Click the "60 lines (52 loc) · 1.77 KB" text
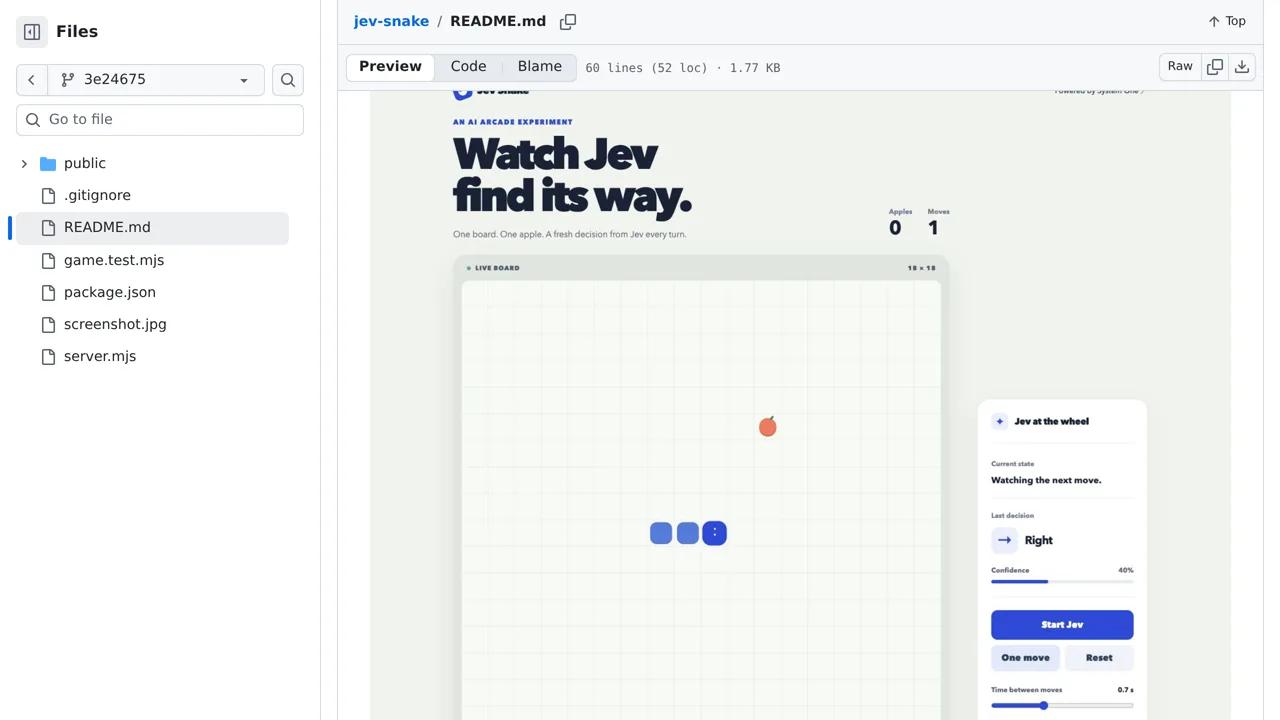Image resolution: width=1280 pixels, height=720 pixels. tap(683, 68)
